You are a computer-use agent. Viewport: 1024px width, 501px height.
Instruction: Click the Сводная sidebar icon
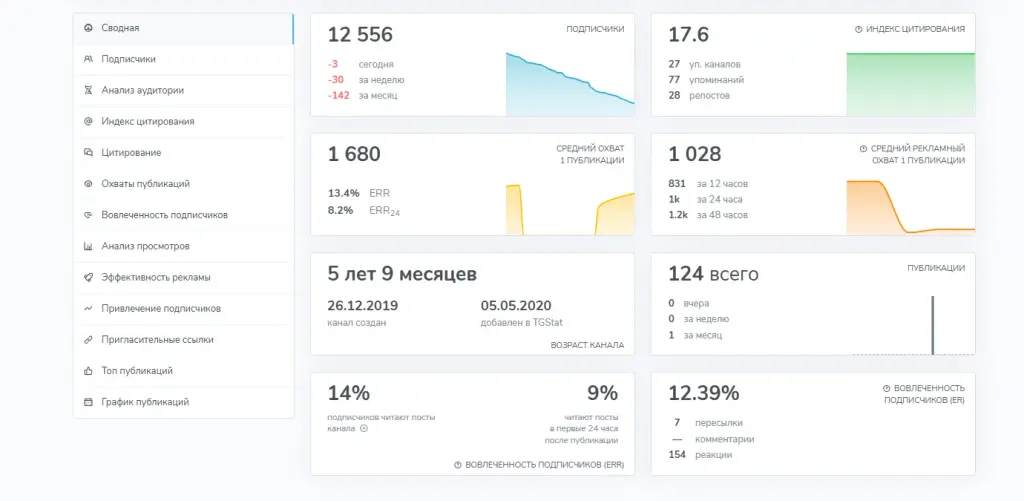coord(88,28)
